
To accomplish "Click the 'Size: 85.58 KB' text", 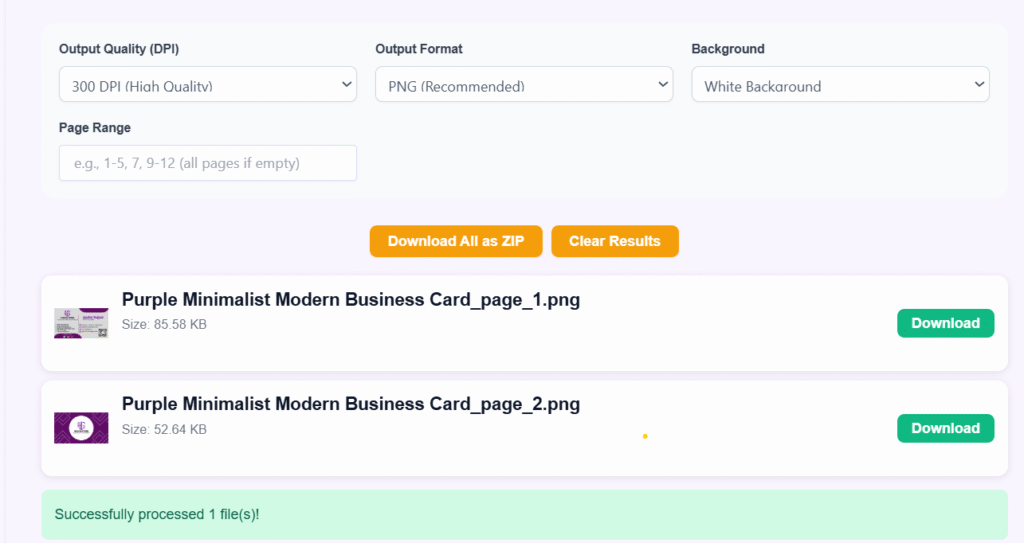I will coord(164,324).
